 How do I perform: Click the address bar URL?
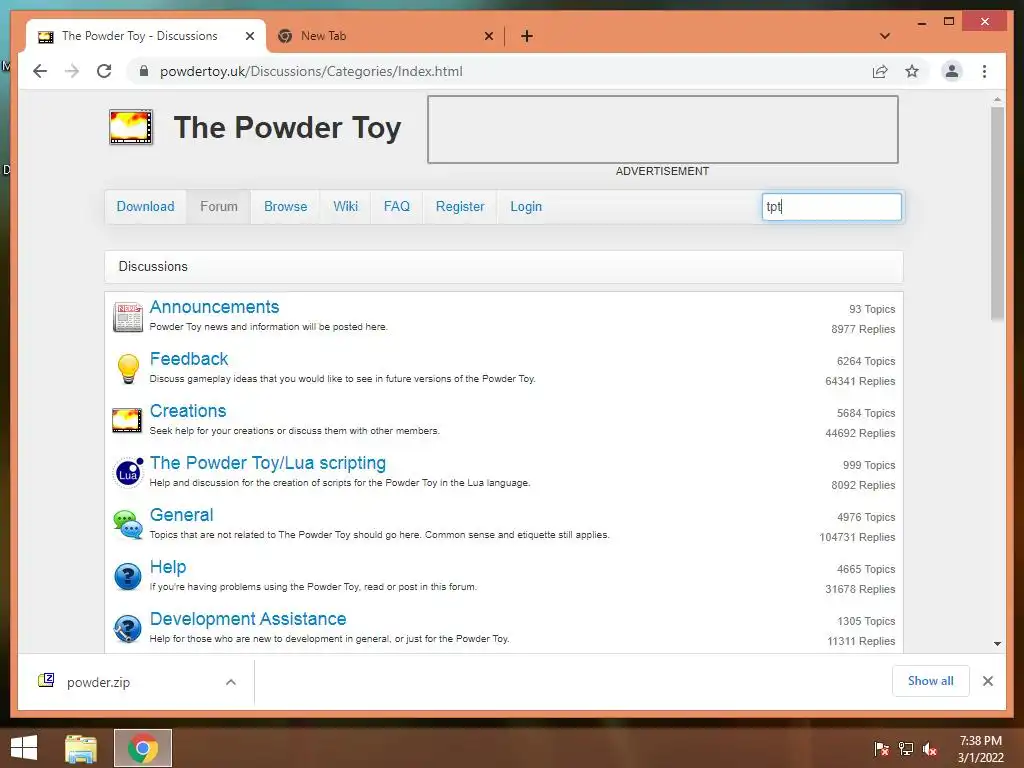pyautogui.click(x=311, y=71)
